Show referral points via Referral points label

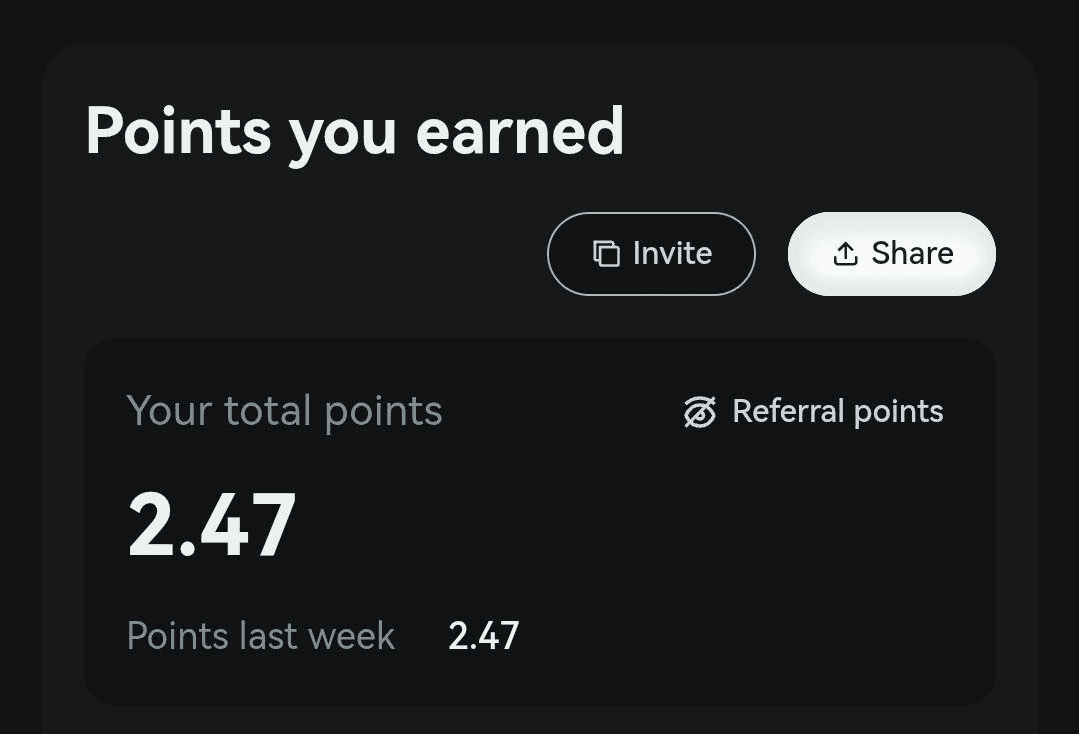(837, 411)
